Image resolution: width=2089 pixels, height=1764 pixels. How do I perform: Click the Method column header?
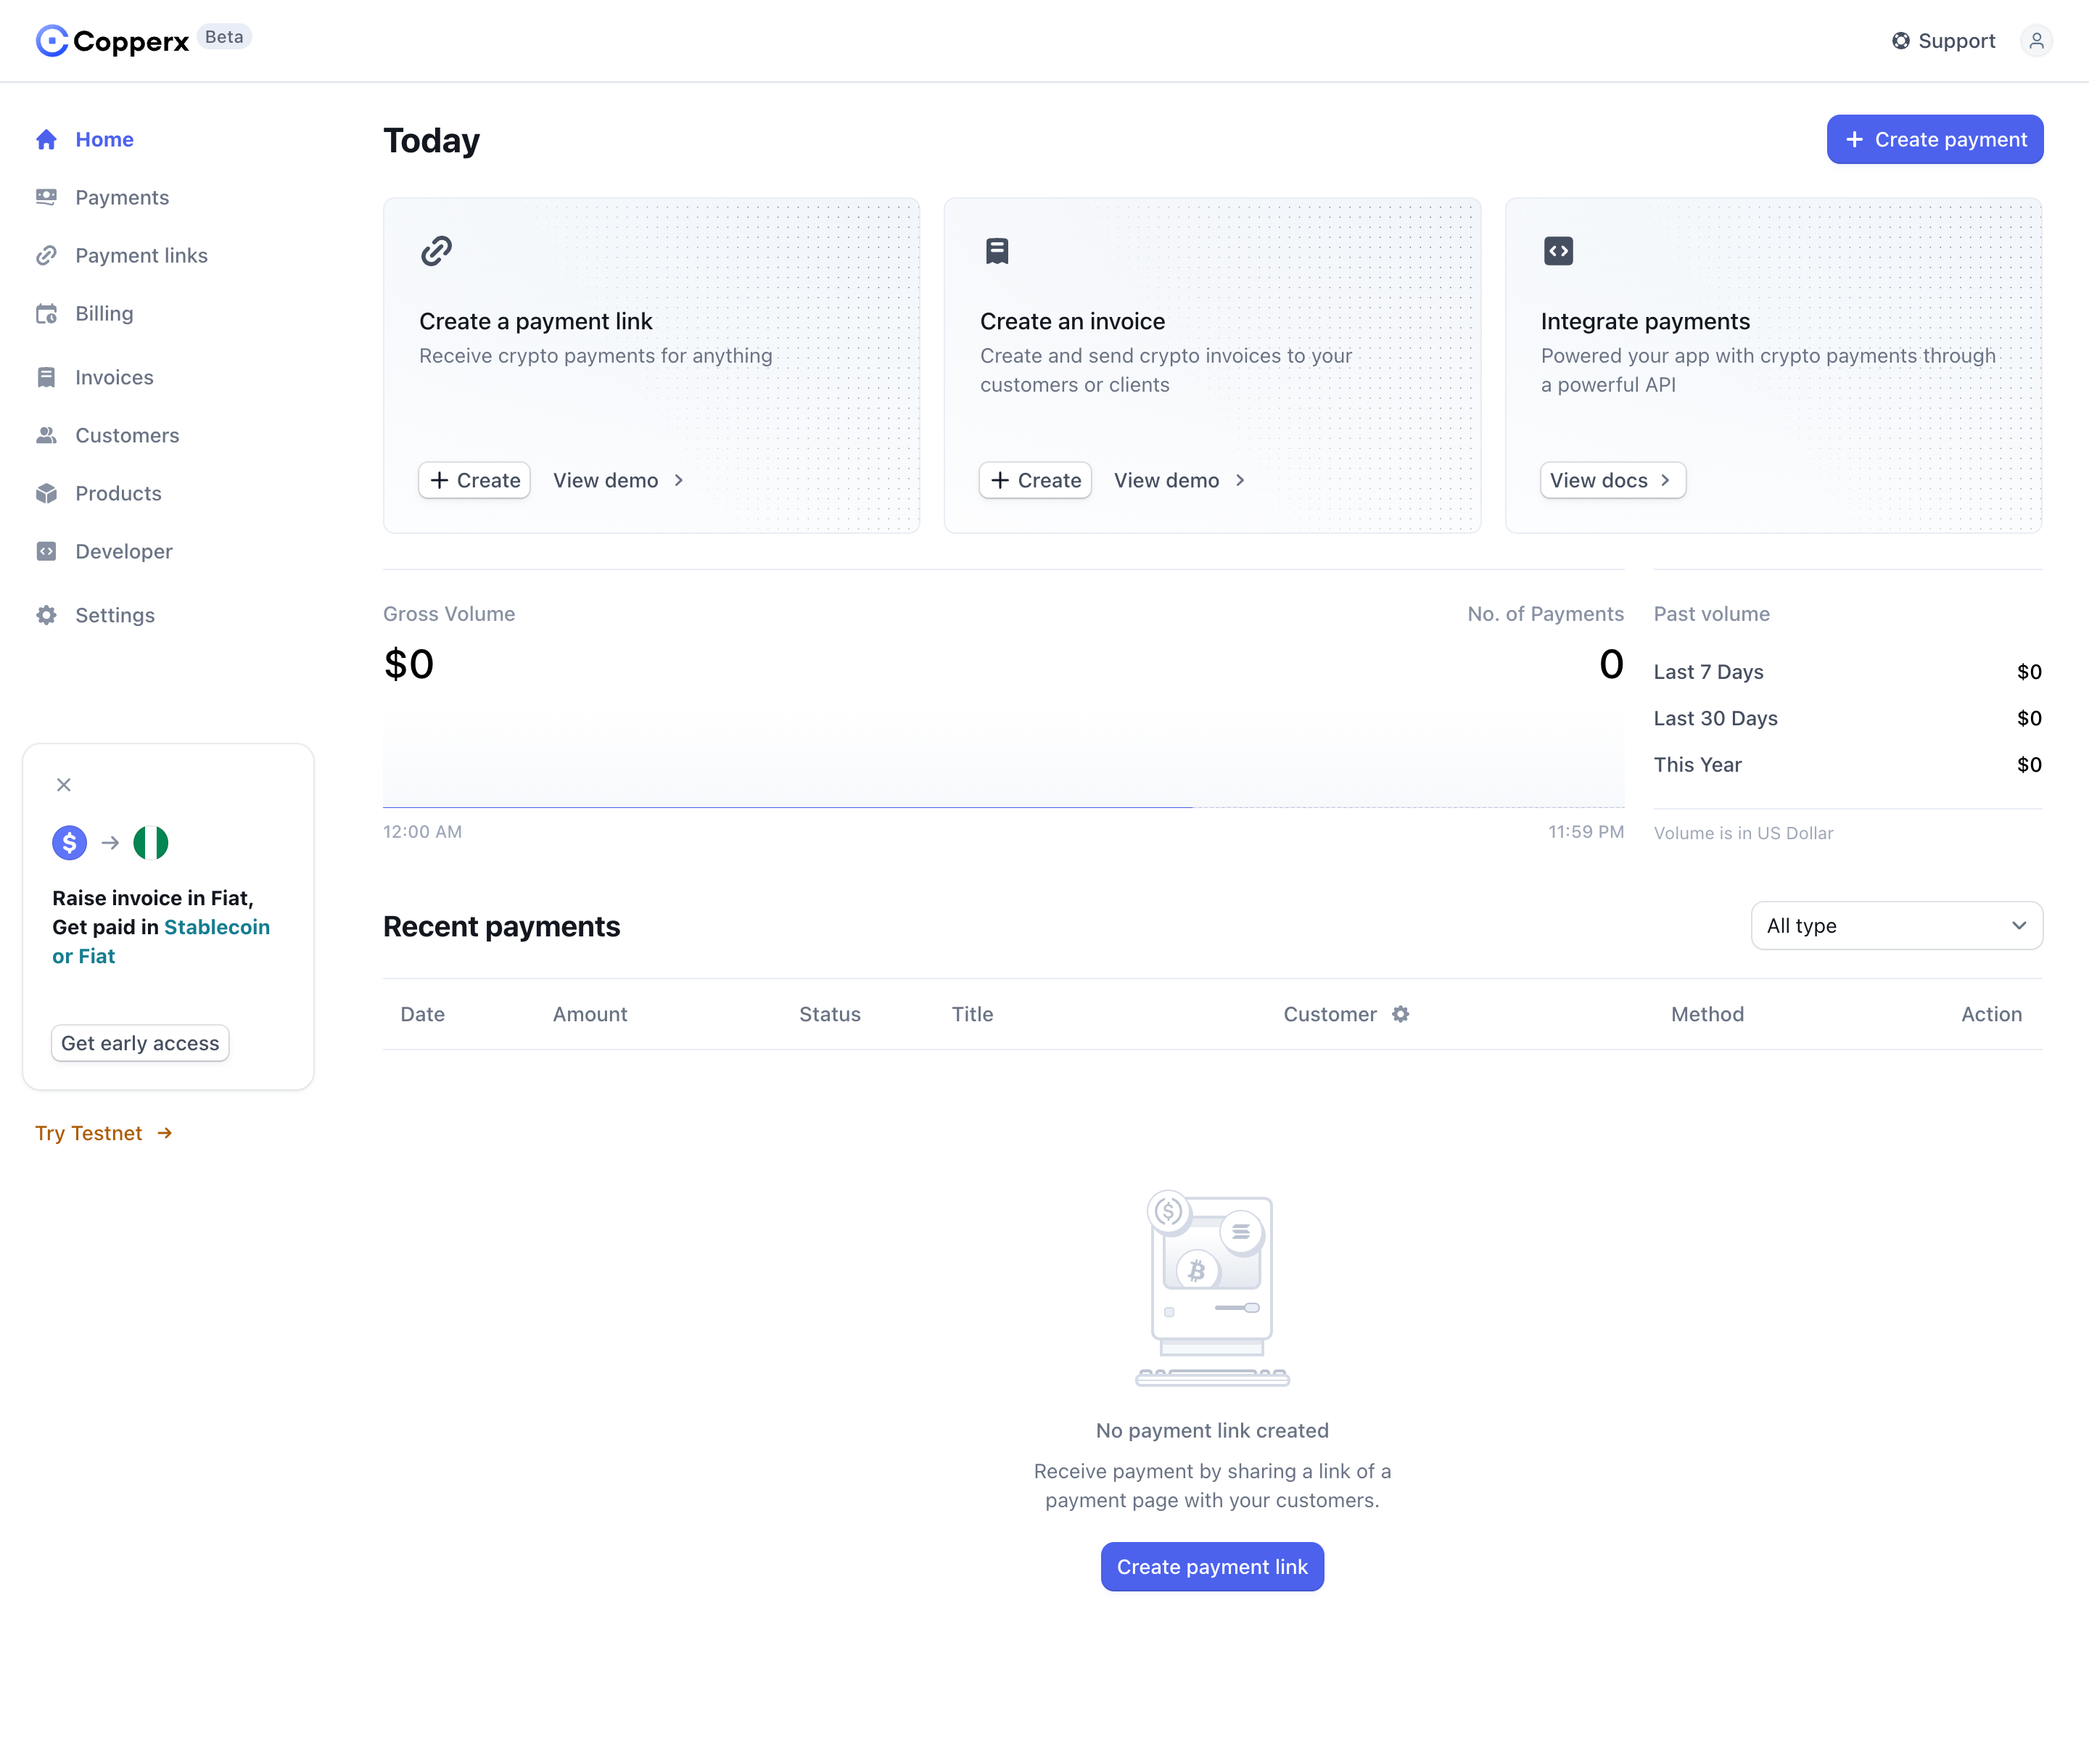(1707, 1014)
